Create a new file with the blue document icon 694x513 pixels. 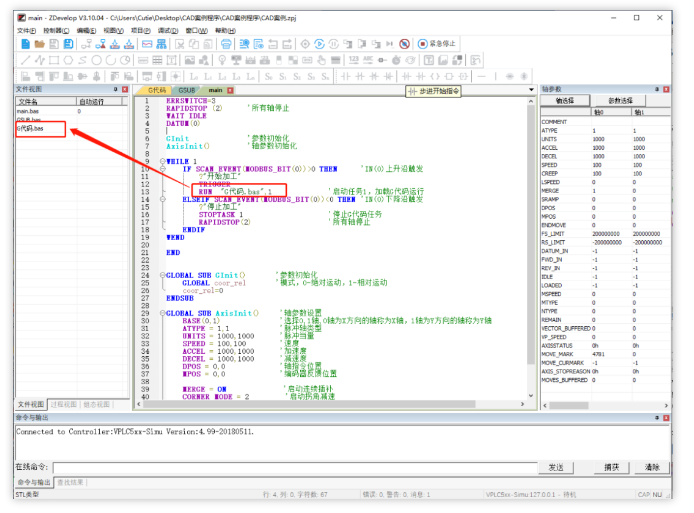click(x=25, y=44)
